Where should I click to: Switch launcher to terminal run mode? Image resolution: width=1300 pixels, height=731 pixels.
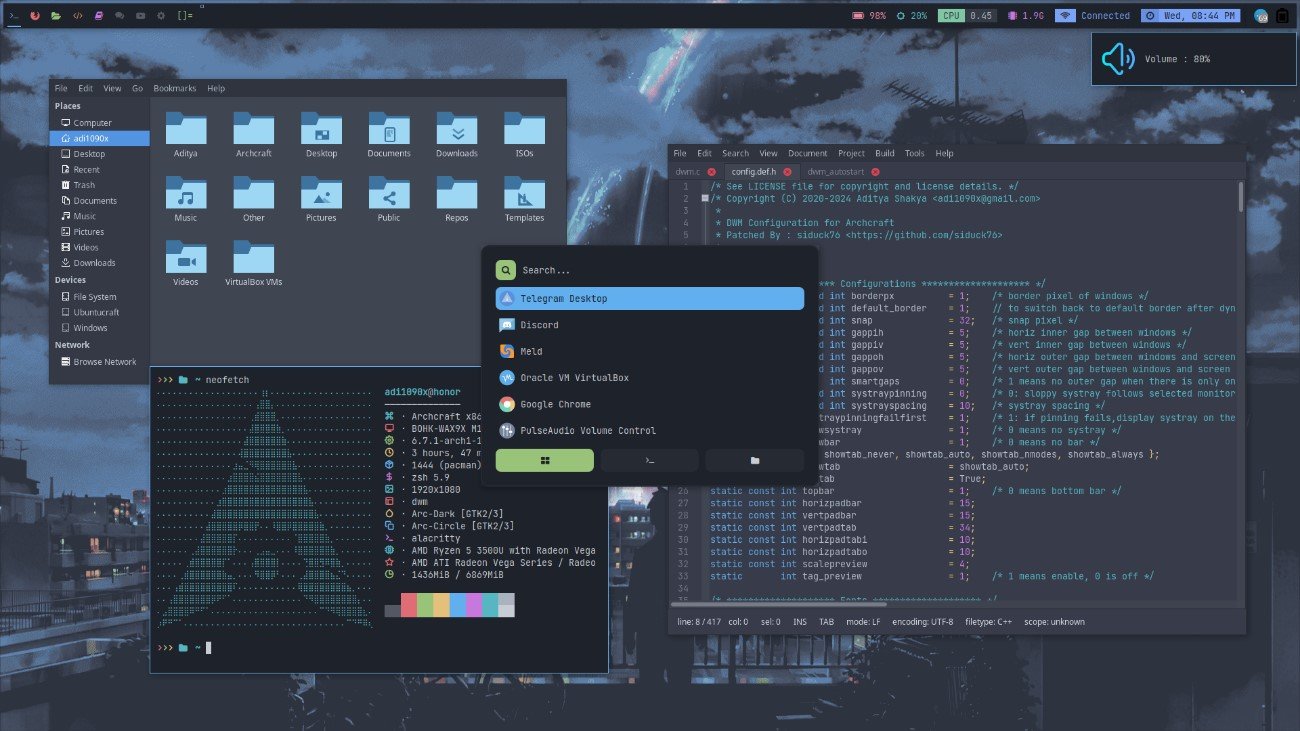[x=650, y=460]
